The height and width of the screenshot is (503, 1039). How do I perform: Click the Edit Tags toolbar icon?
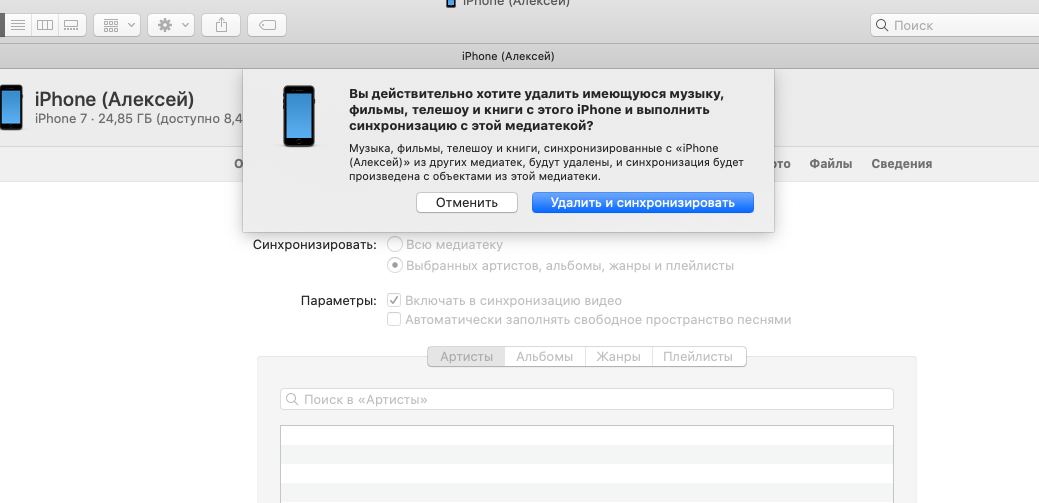point(267,25)
